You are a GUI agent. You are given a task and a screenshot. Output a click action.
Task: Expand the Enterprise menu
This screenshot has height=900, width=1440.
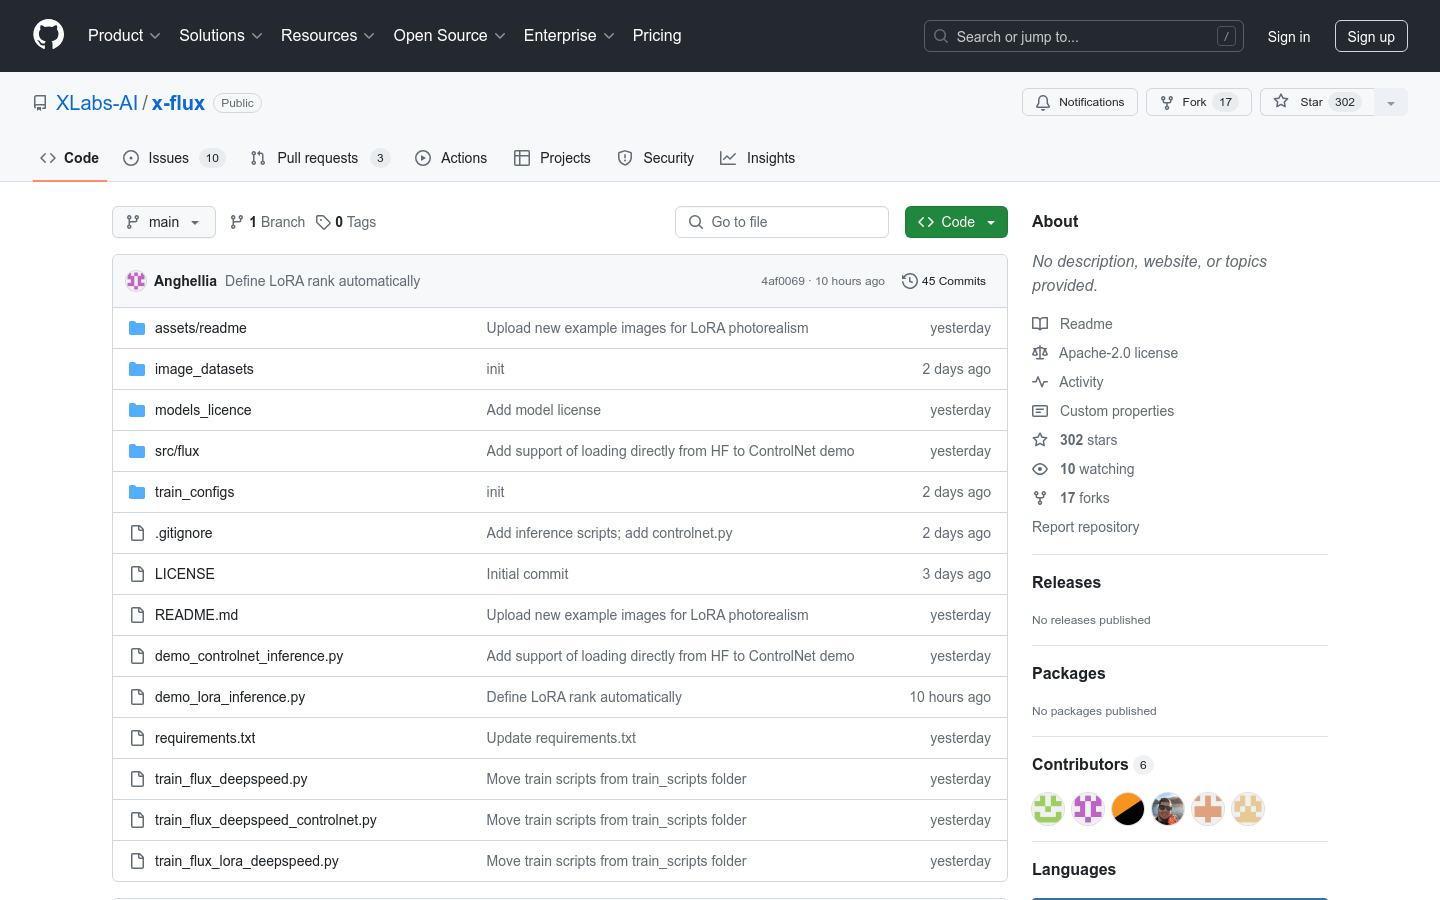tap(569, 36)
